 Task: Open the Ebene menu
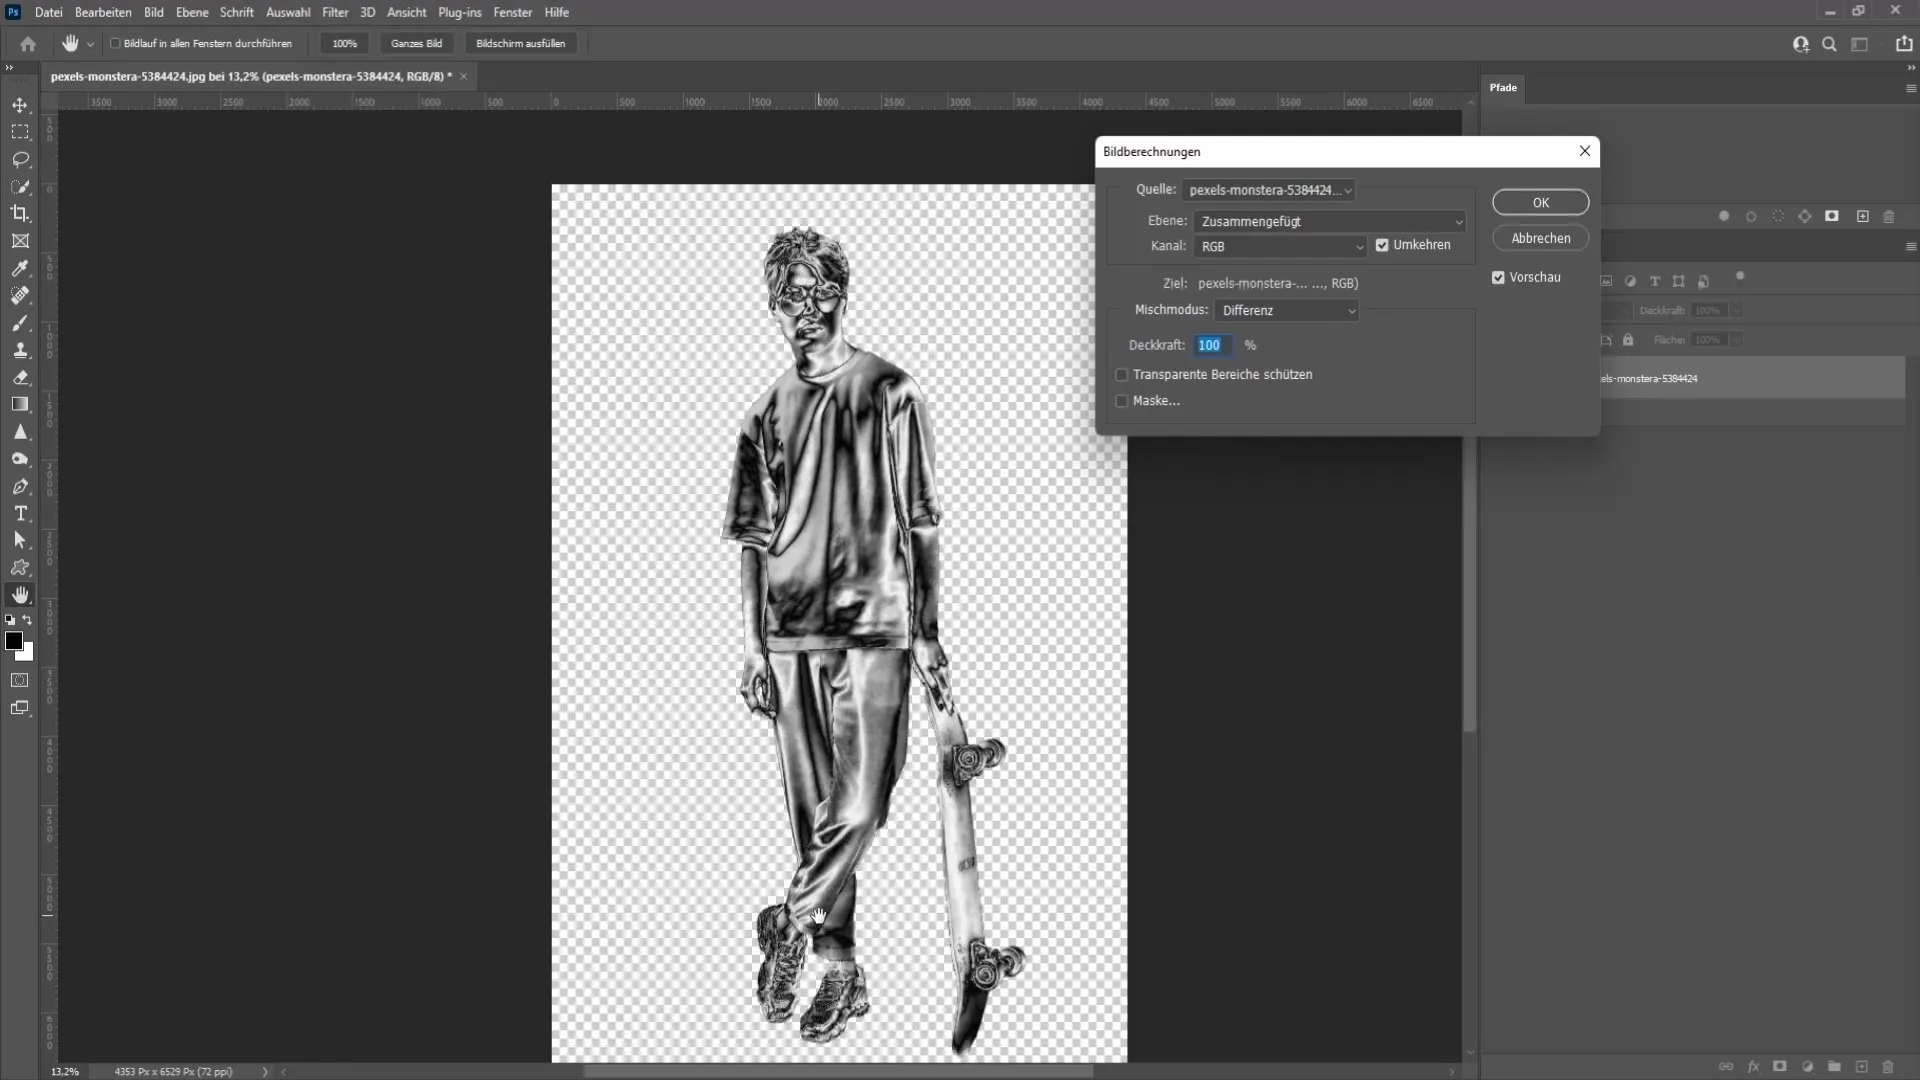(x=192, y=12)
